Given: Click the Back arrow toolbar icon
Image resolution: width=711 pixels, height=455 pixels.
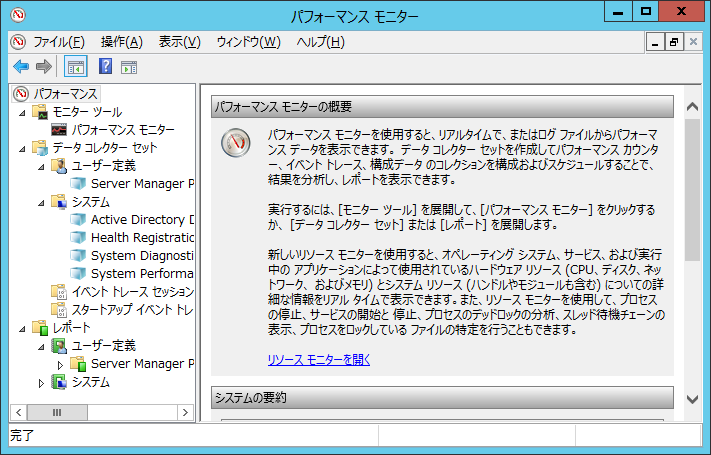Looking at the screenshot, I should pyautogui.click(x=21, y=67).
